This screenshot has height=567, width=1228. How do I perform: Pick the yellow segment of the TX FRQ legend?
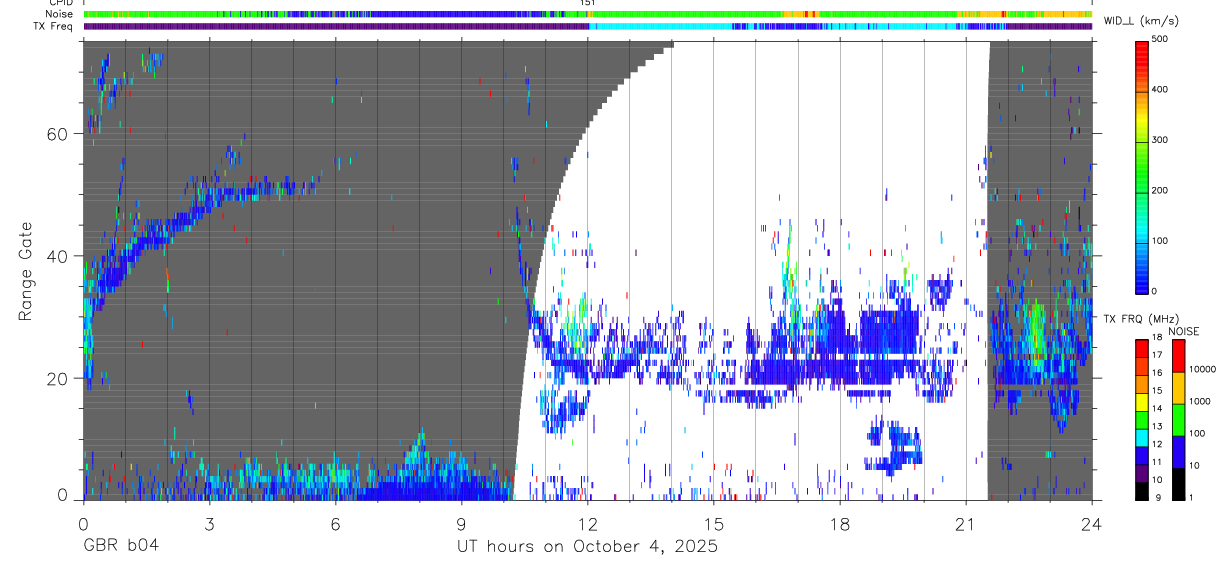1142,400
